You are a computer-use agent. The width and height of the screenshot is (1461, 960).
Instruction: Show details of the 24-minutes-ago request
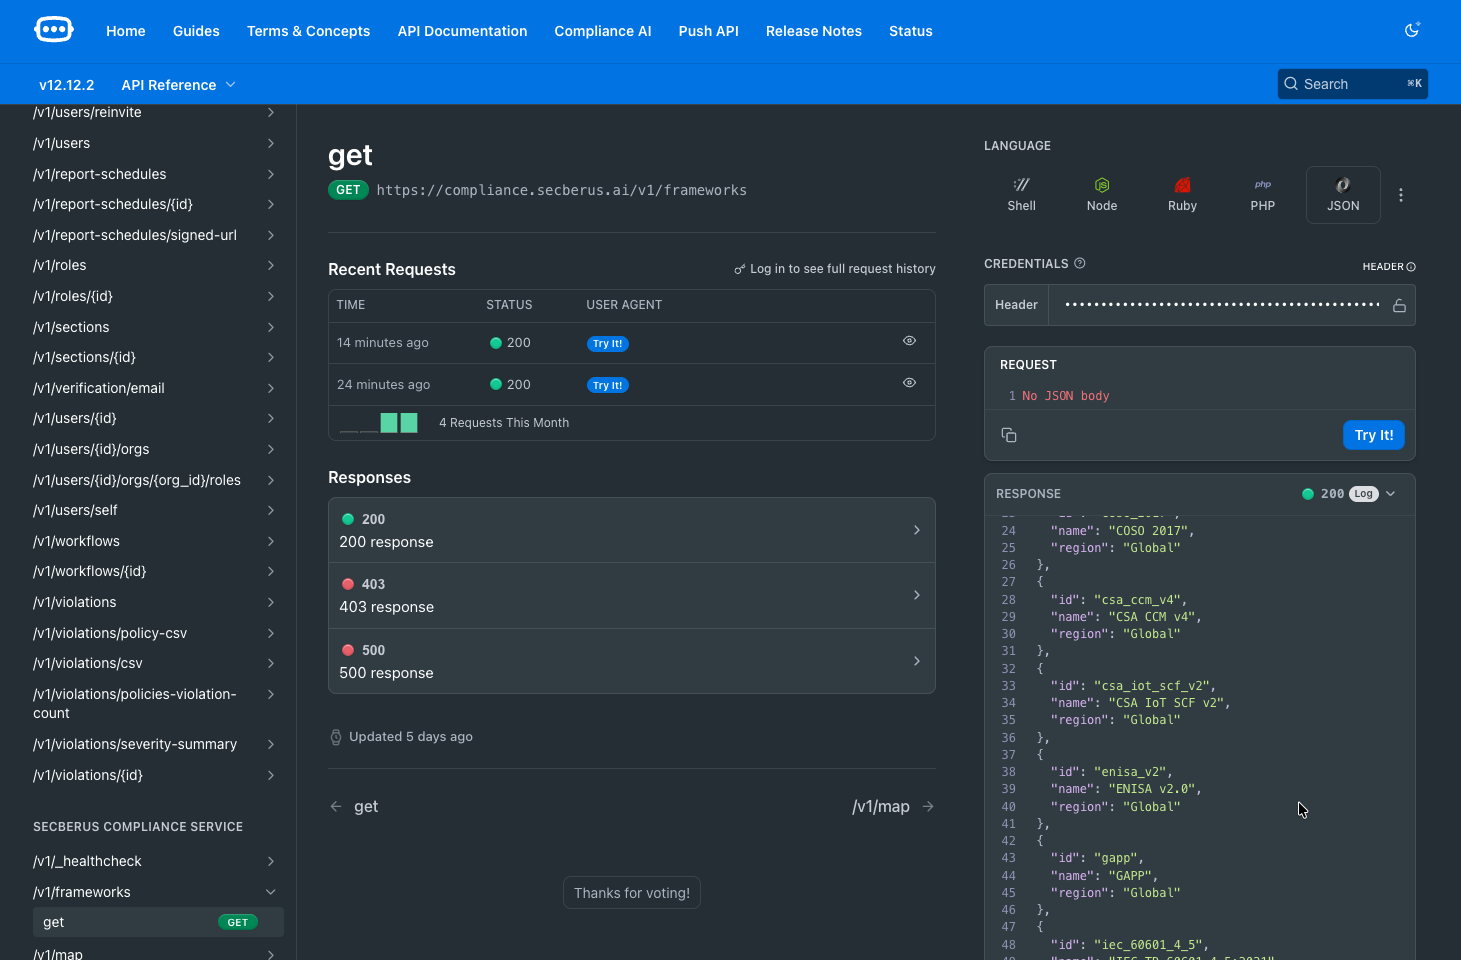pos(909,382)
